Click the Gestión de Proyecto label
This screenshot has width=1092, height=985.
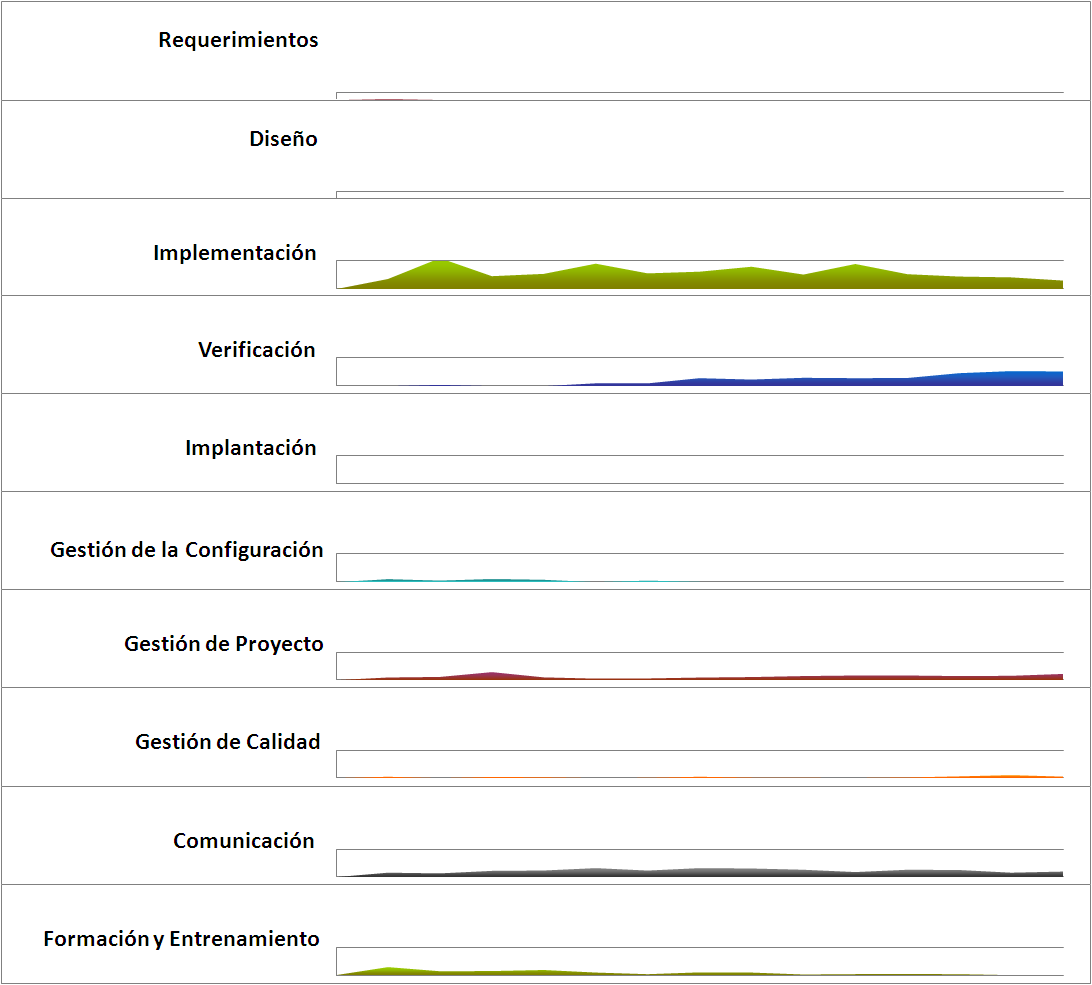[223, 644]
